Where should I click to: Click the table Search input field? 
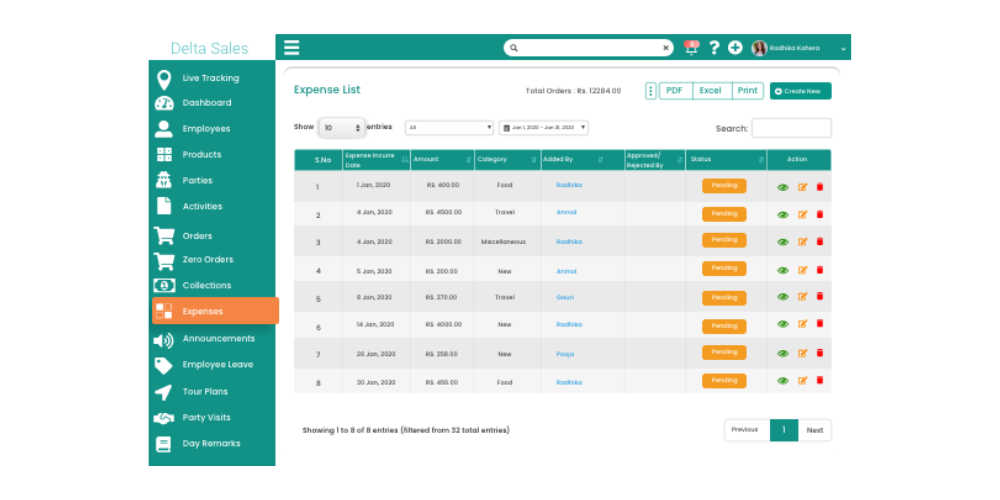click(x=791, y=128)
